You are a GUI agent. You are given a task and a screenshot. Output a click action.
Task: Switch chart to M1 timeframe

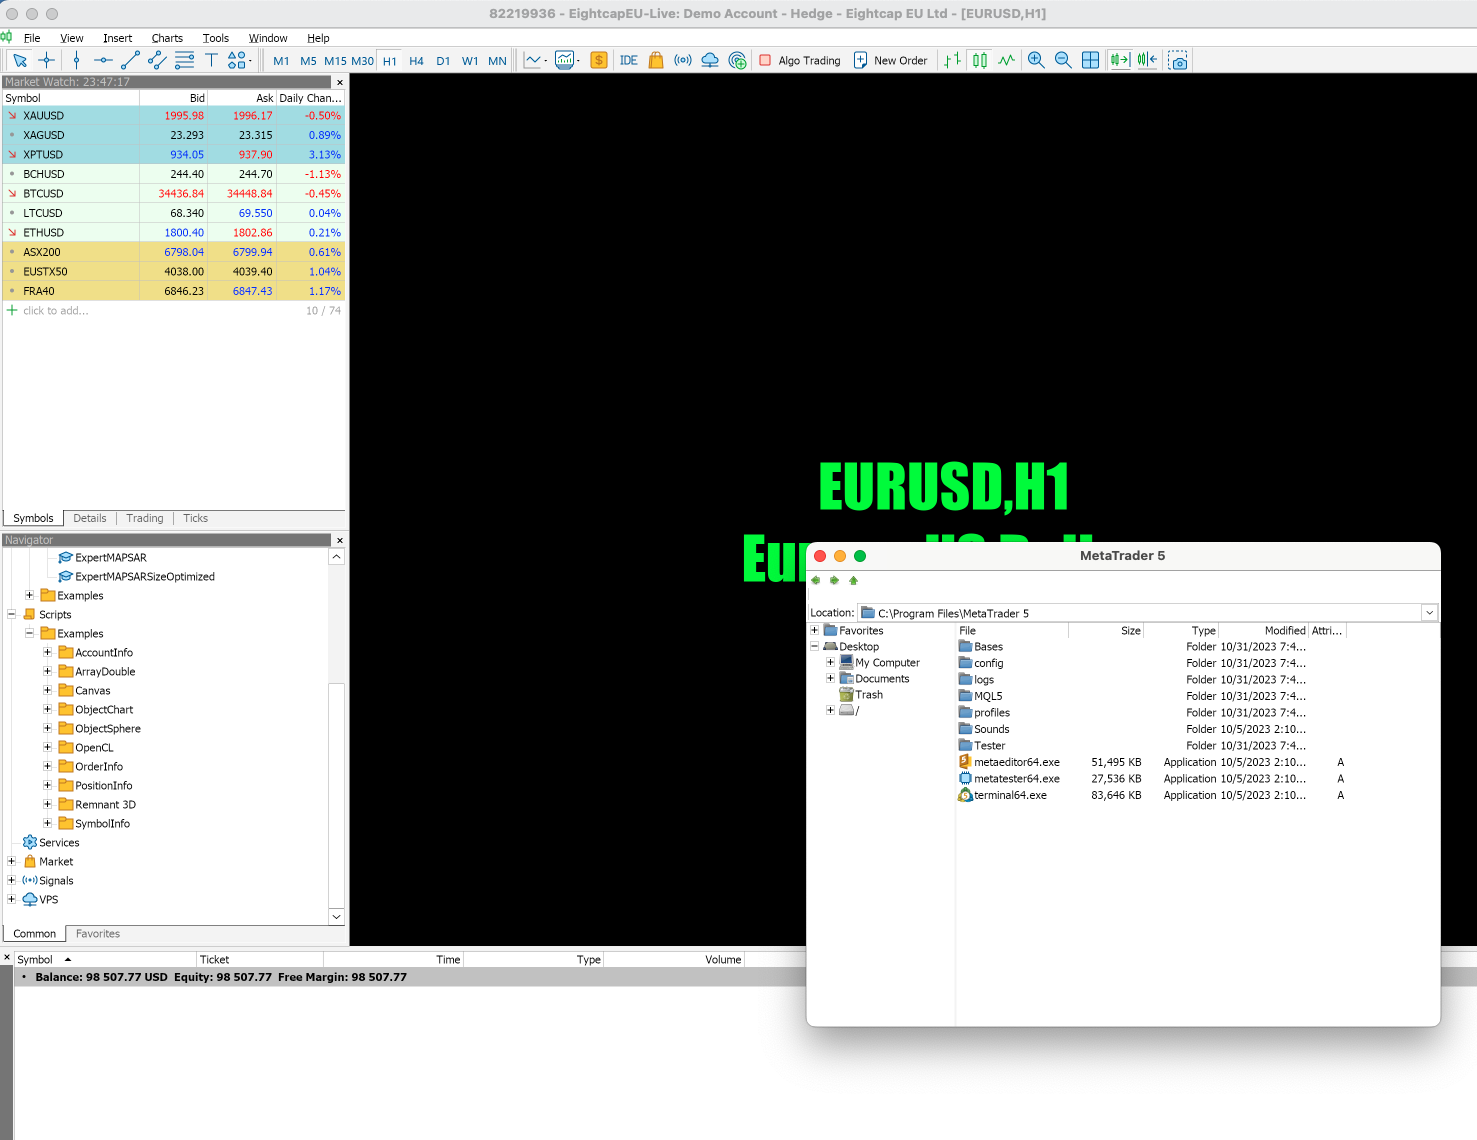tap(281, 61)
